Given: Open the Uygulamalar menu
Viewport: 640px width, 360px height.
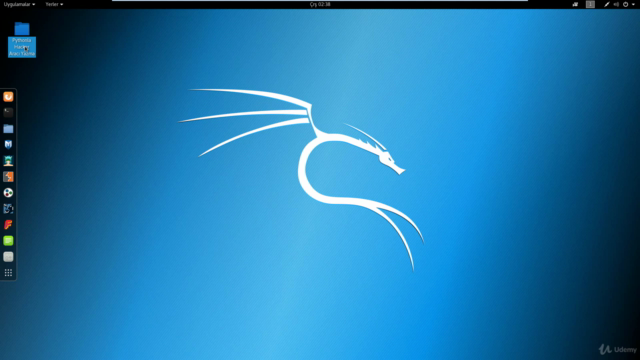Looking at the screenshot, I should [19, 4].
